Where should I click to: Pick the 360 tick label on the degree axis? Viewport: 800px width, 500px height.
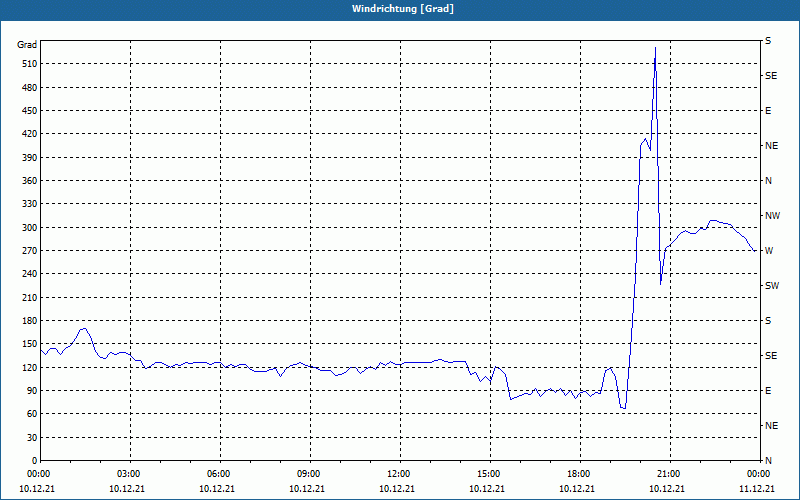pyautogui.click(x=29, y=181)
